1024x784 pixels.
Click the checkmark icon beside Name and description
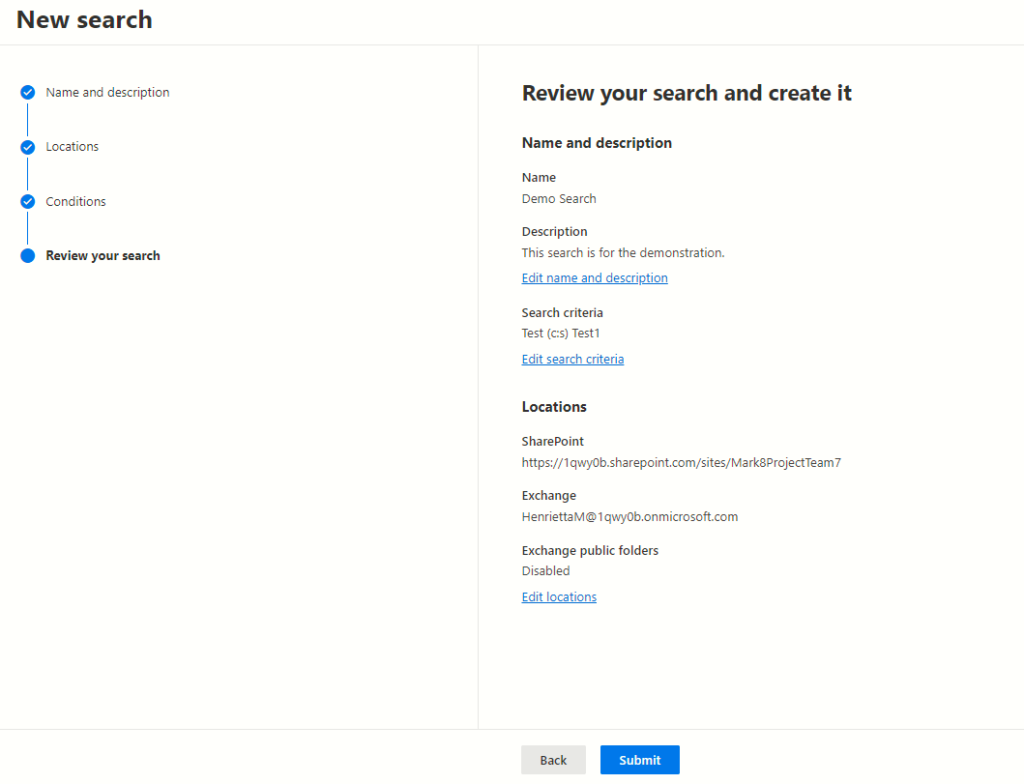(27, 92)
